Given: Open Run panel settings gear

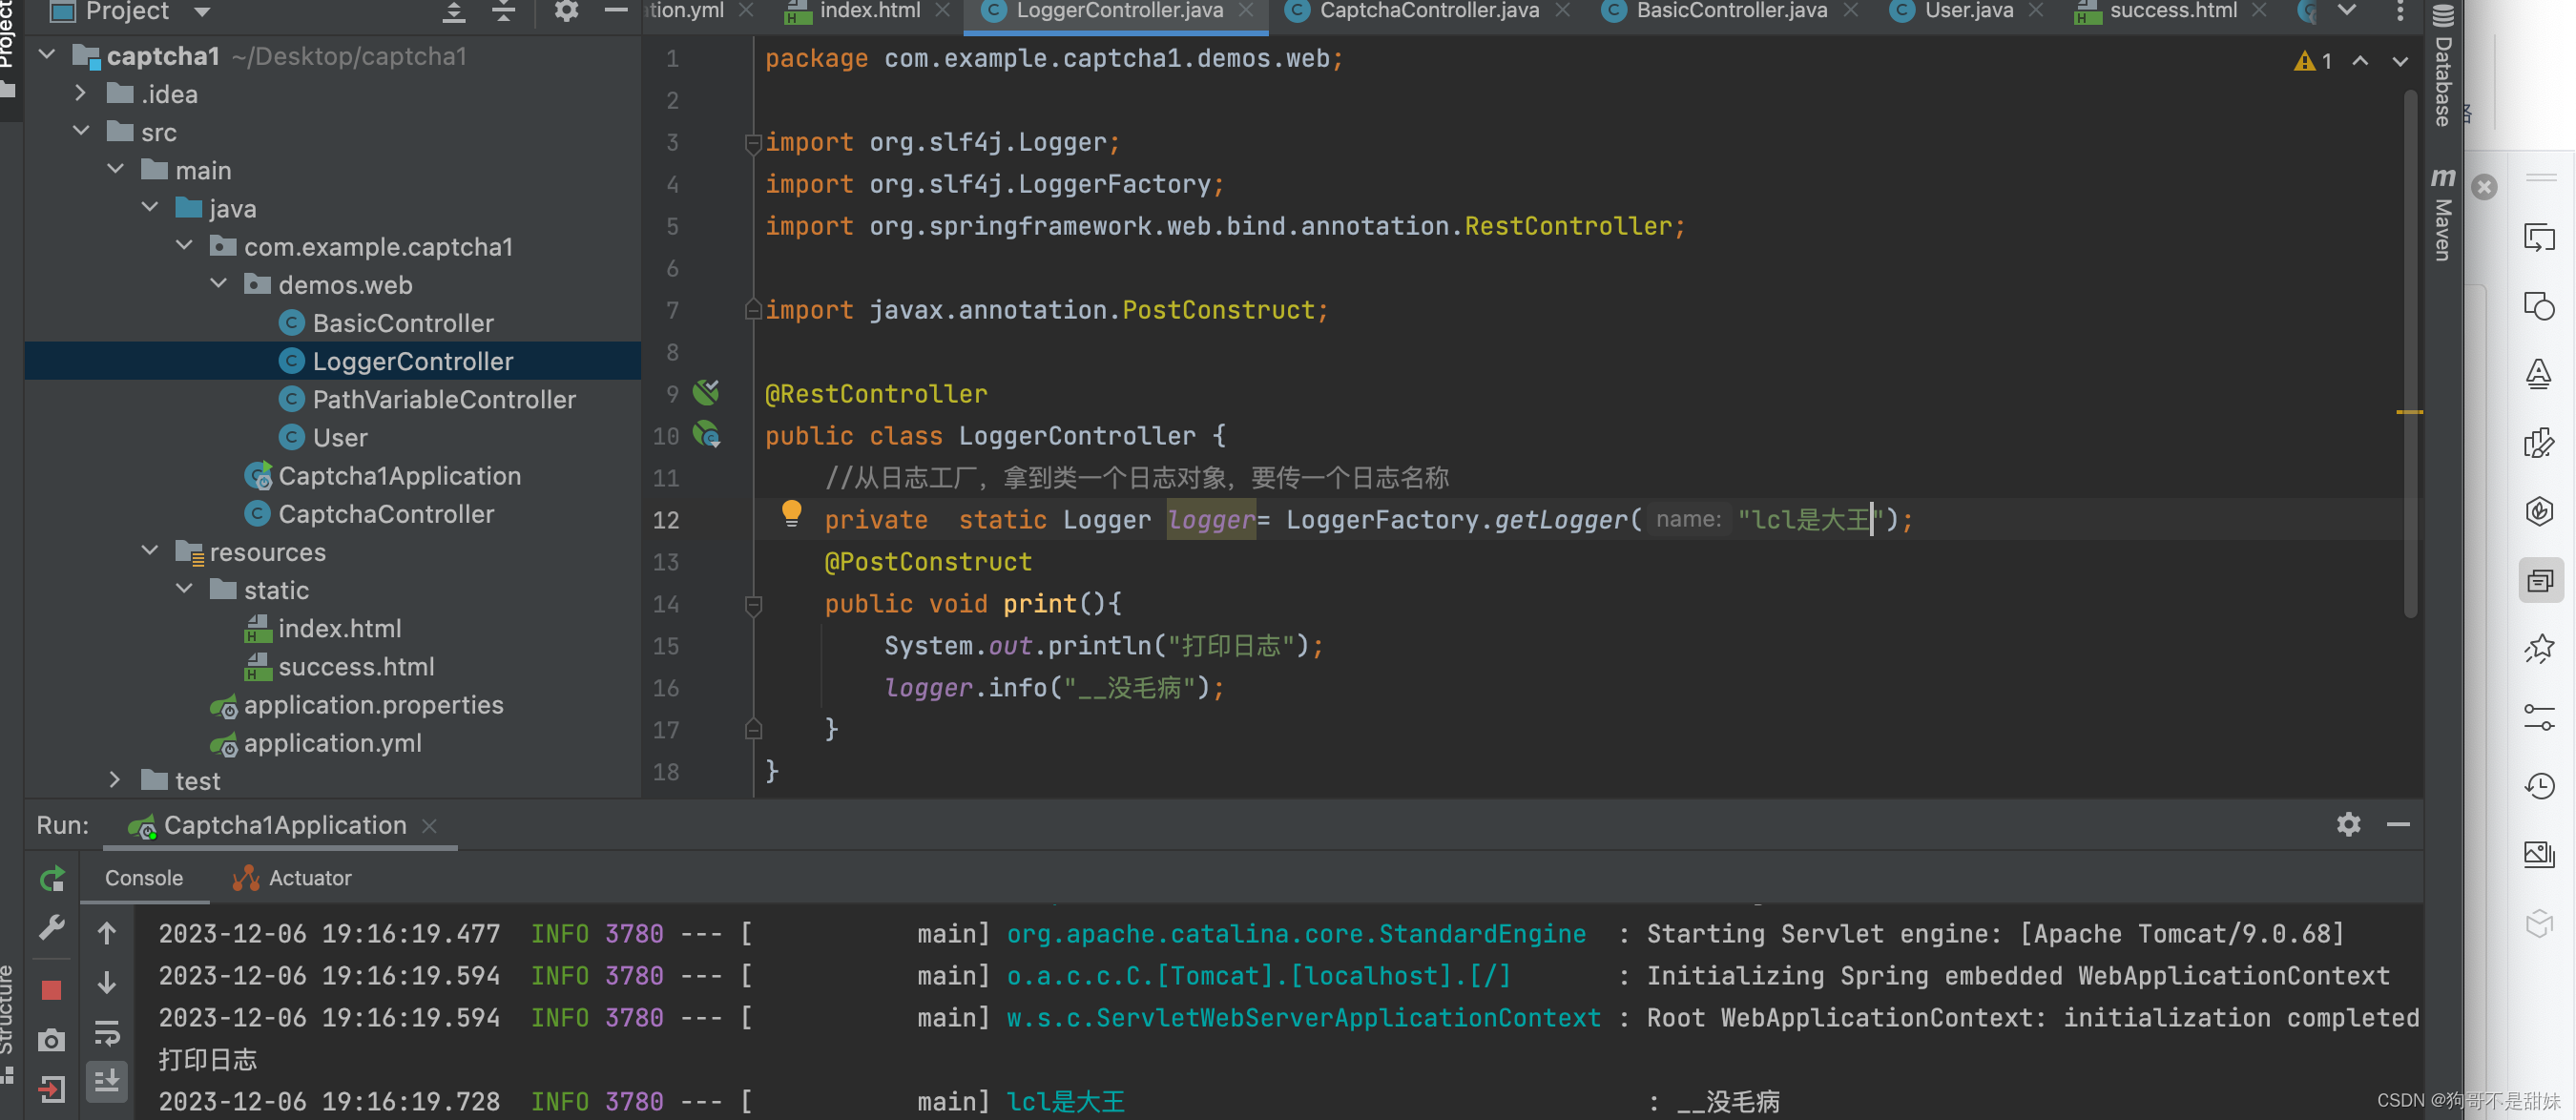Looking at the screenshot, I should coord(2348,824).
